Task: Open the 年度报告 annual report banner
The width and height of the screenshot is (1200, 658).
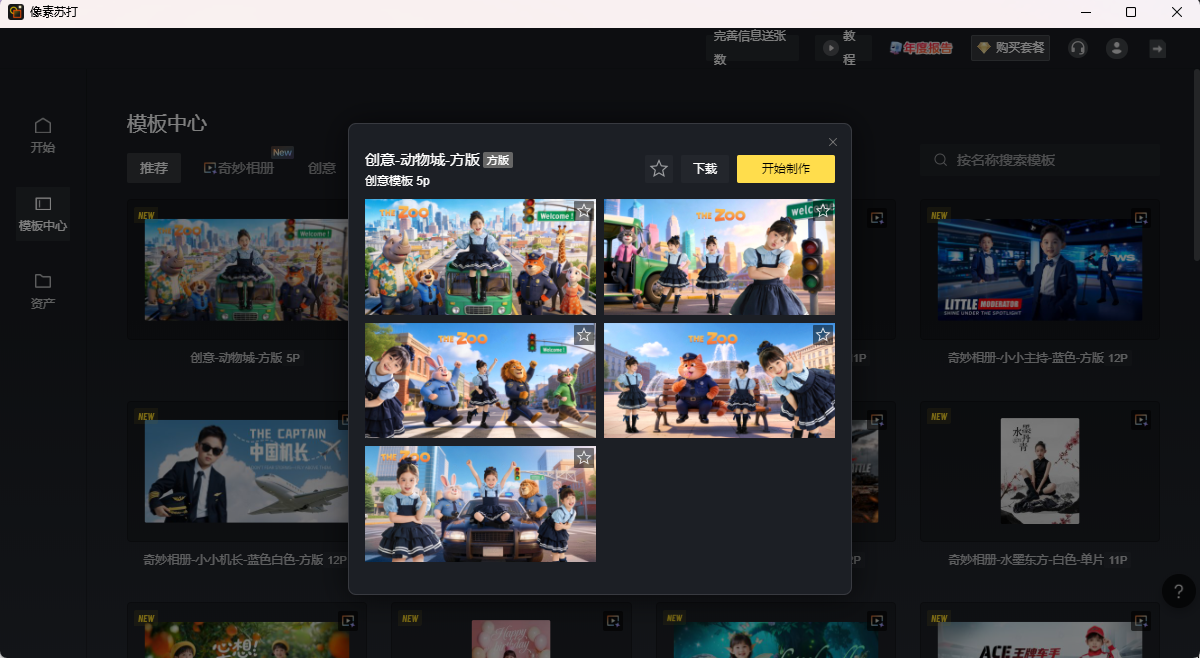Action: click(x=921, y=48)
